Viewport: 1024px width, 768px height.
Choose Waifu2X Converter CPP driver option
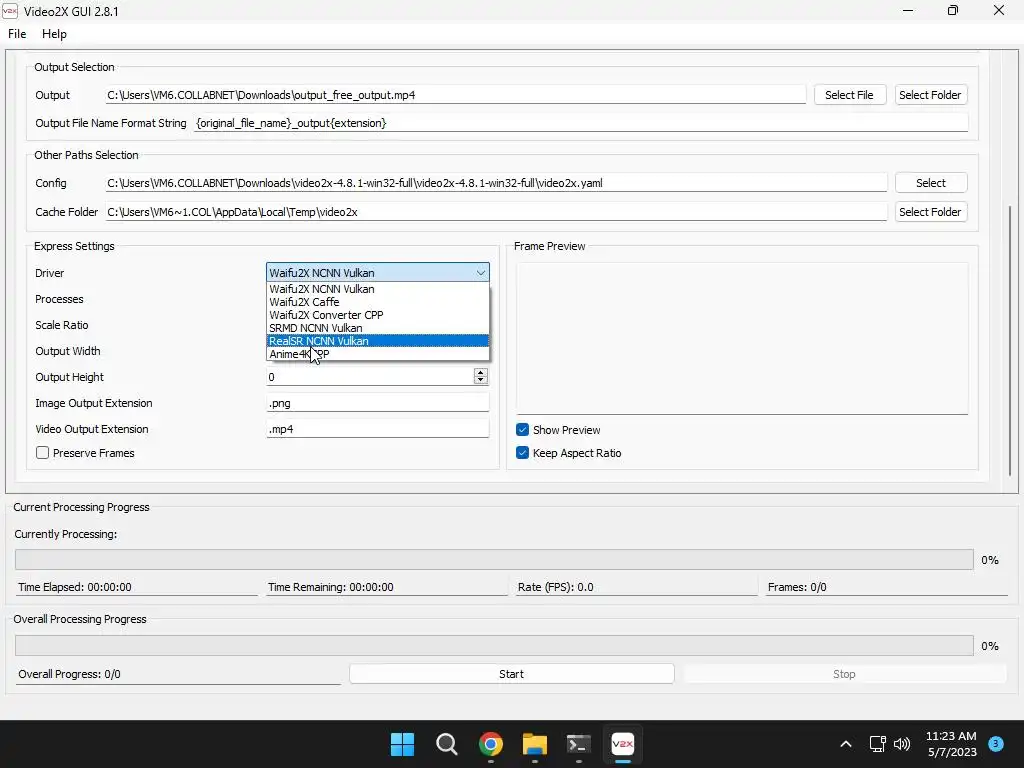tap(378, 315)
